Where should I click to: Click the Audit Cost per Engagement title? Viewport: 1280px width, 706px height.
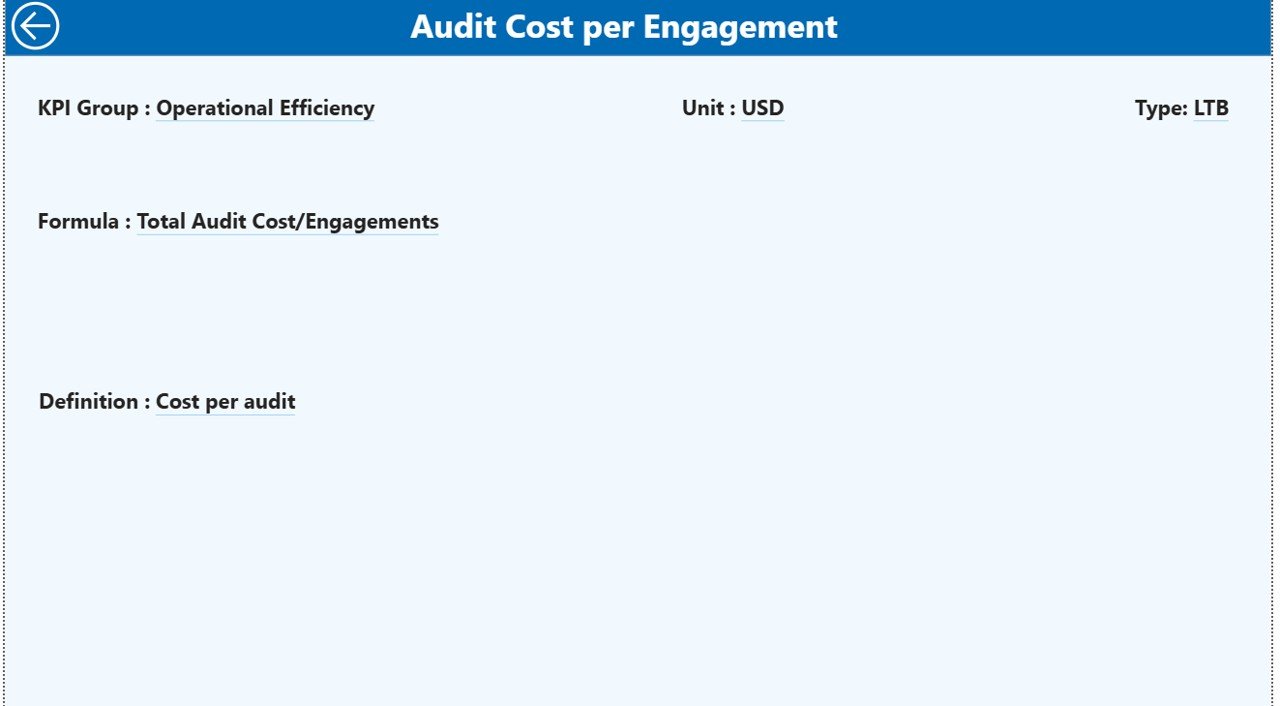(x=624, y=27)
